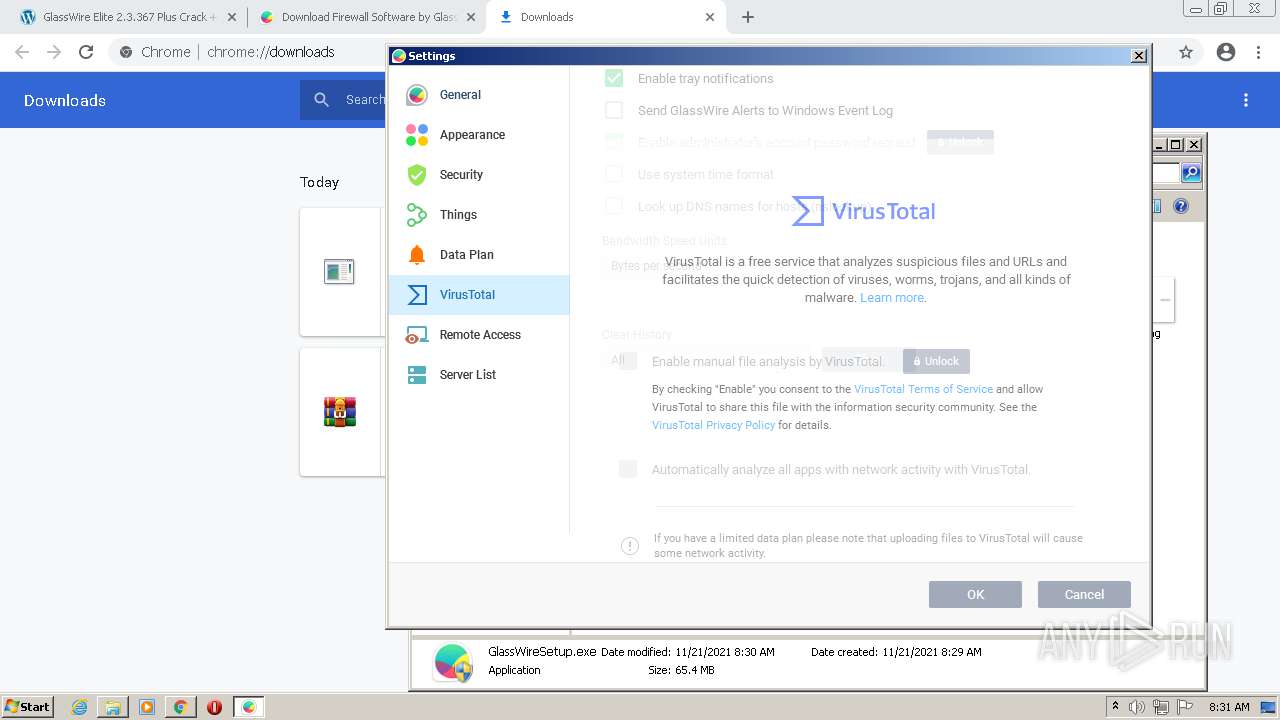Toggle Enable manual file analysis by VirusTotal
The width and height of the screenshot is (1280, 720).
628,361
